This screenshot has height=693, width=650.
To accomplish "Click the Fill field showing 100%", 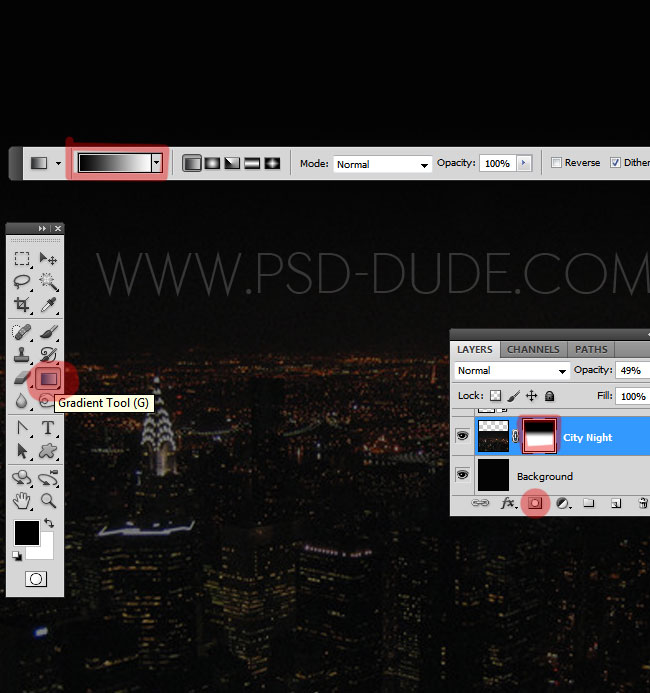I will 633,396.
